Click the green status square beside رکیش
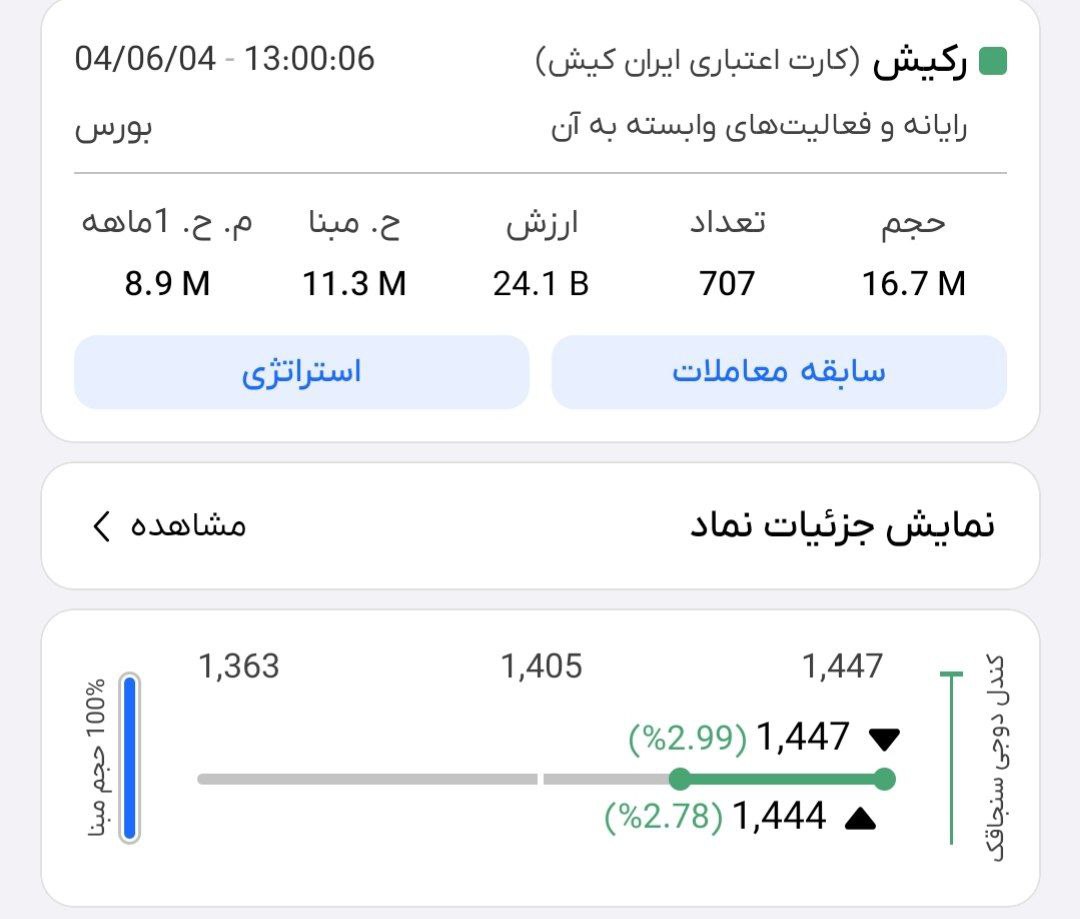The height and width of the screenshot is (919, 1080). 993,62
